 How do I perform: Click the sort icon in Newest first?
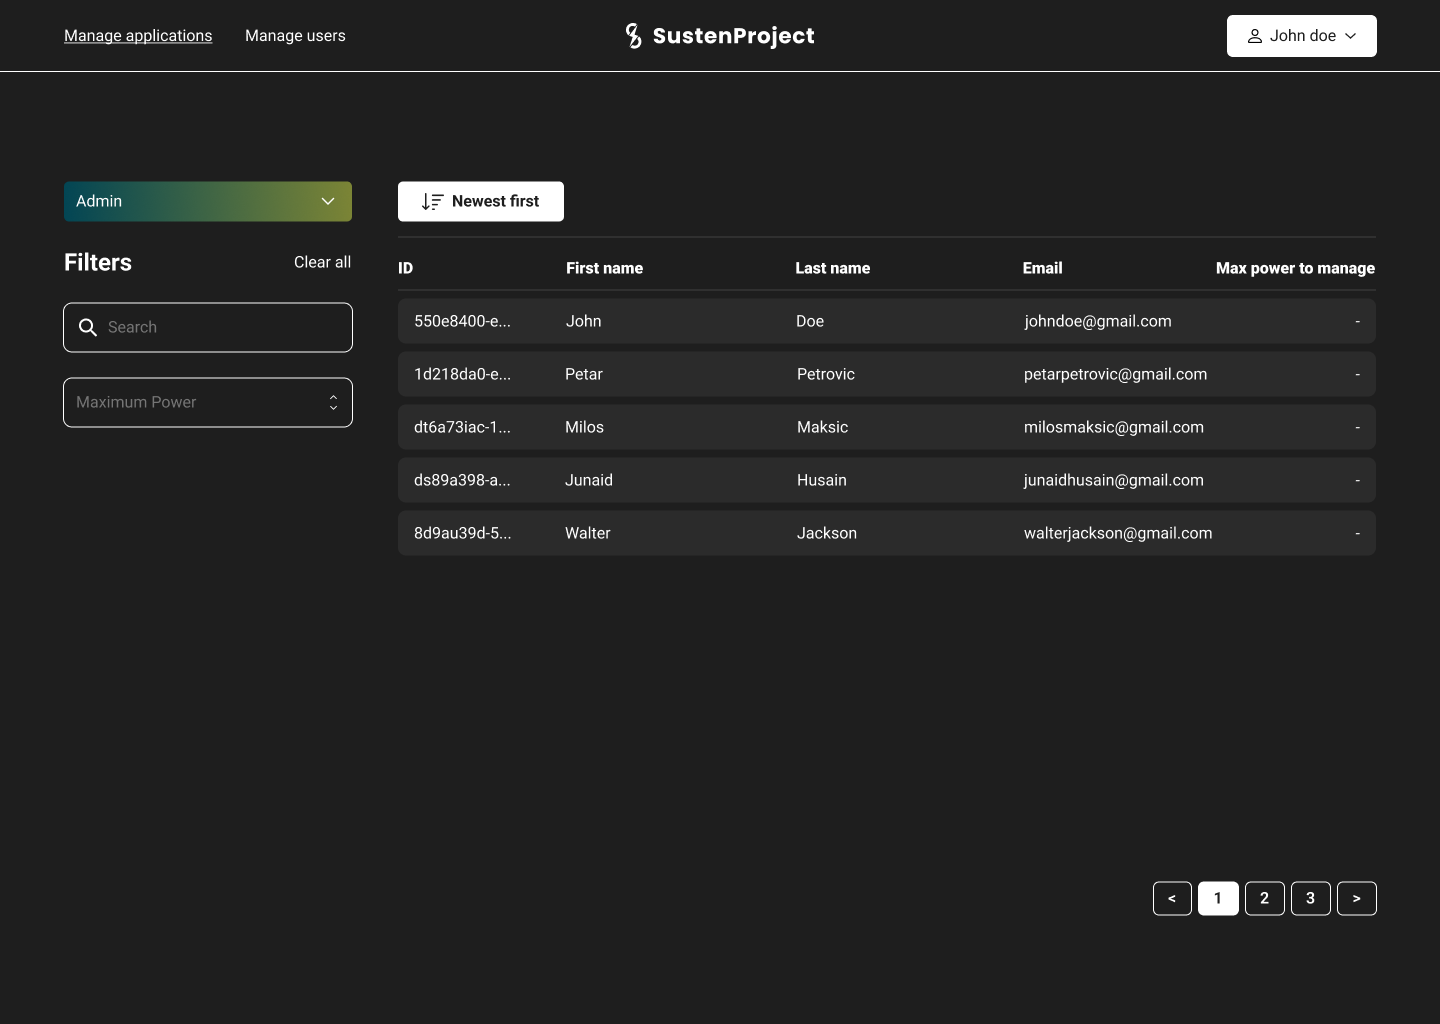coord(432,202)
